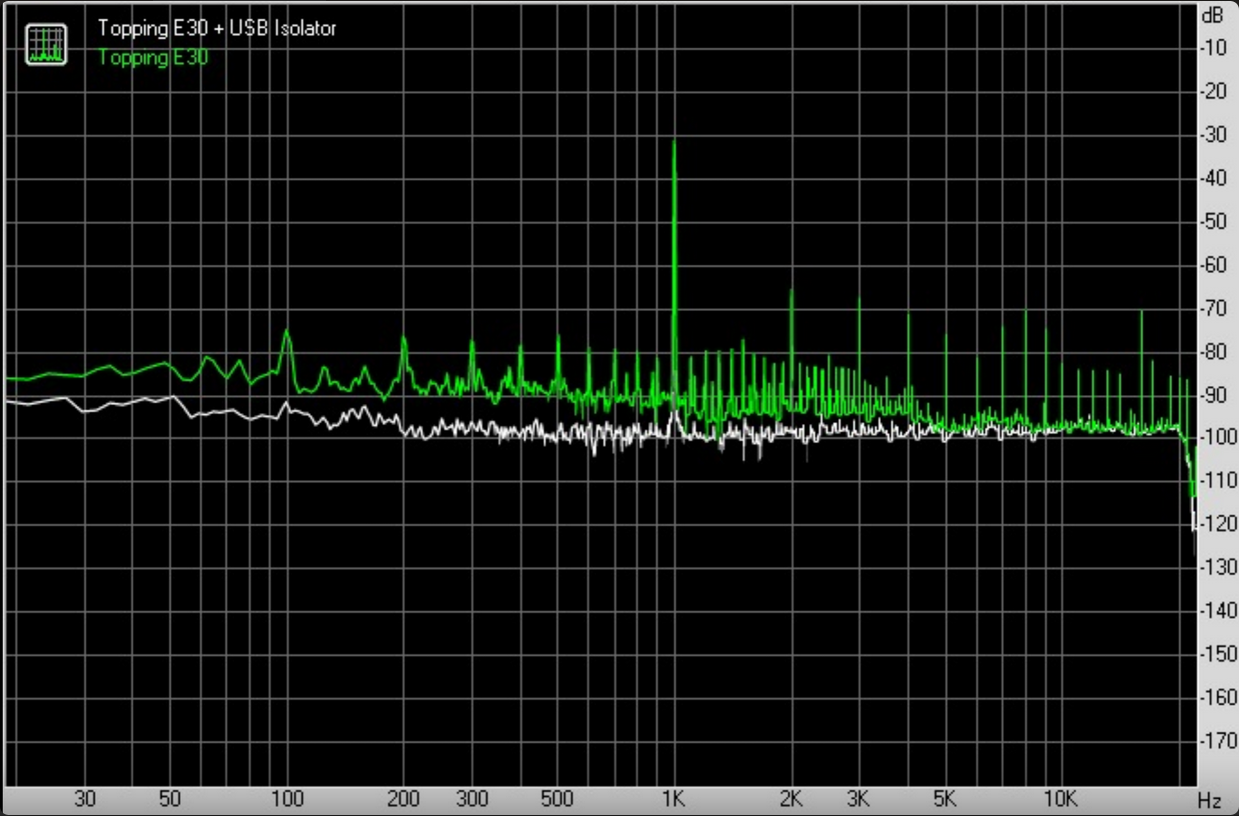Screen dimensions: 1248x820
Task: Click the 10K frequency label
Action: point(1060,800)
